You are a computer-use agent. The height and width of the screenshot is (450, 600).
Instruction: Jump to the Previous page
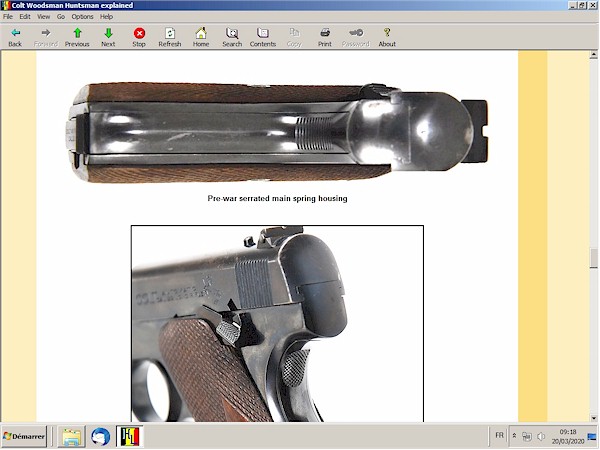tap(77, 37)
